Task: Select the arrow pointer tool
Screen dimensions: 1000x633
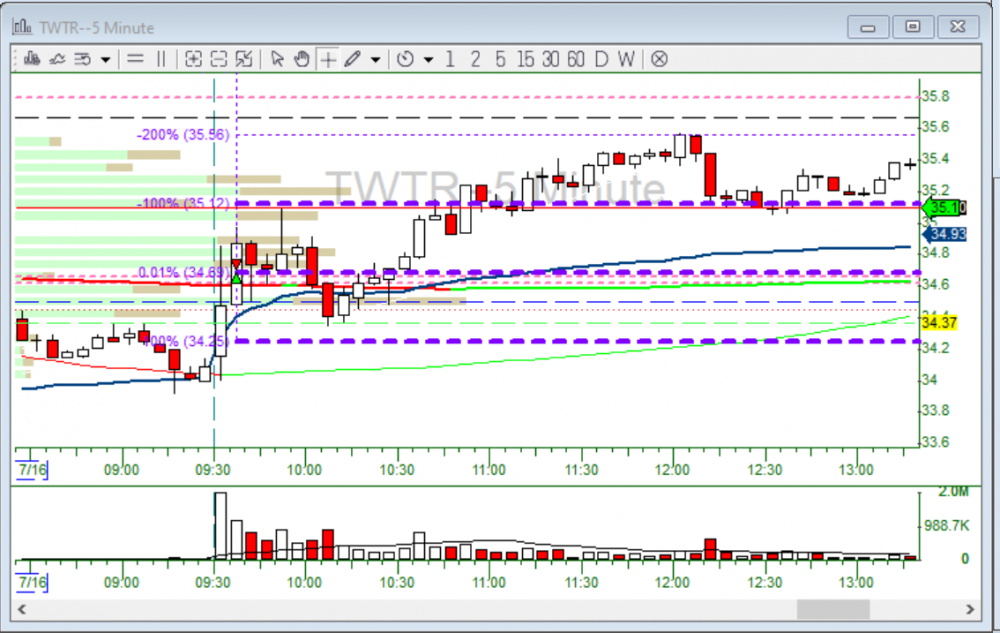Action: [278, 59]
